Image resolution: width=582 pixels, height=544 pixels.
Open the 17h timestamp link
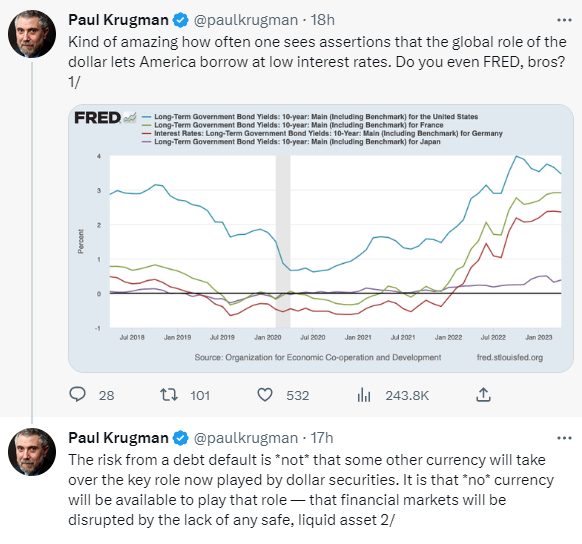click(322, 438)
